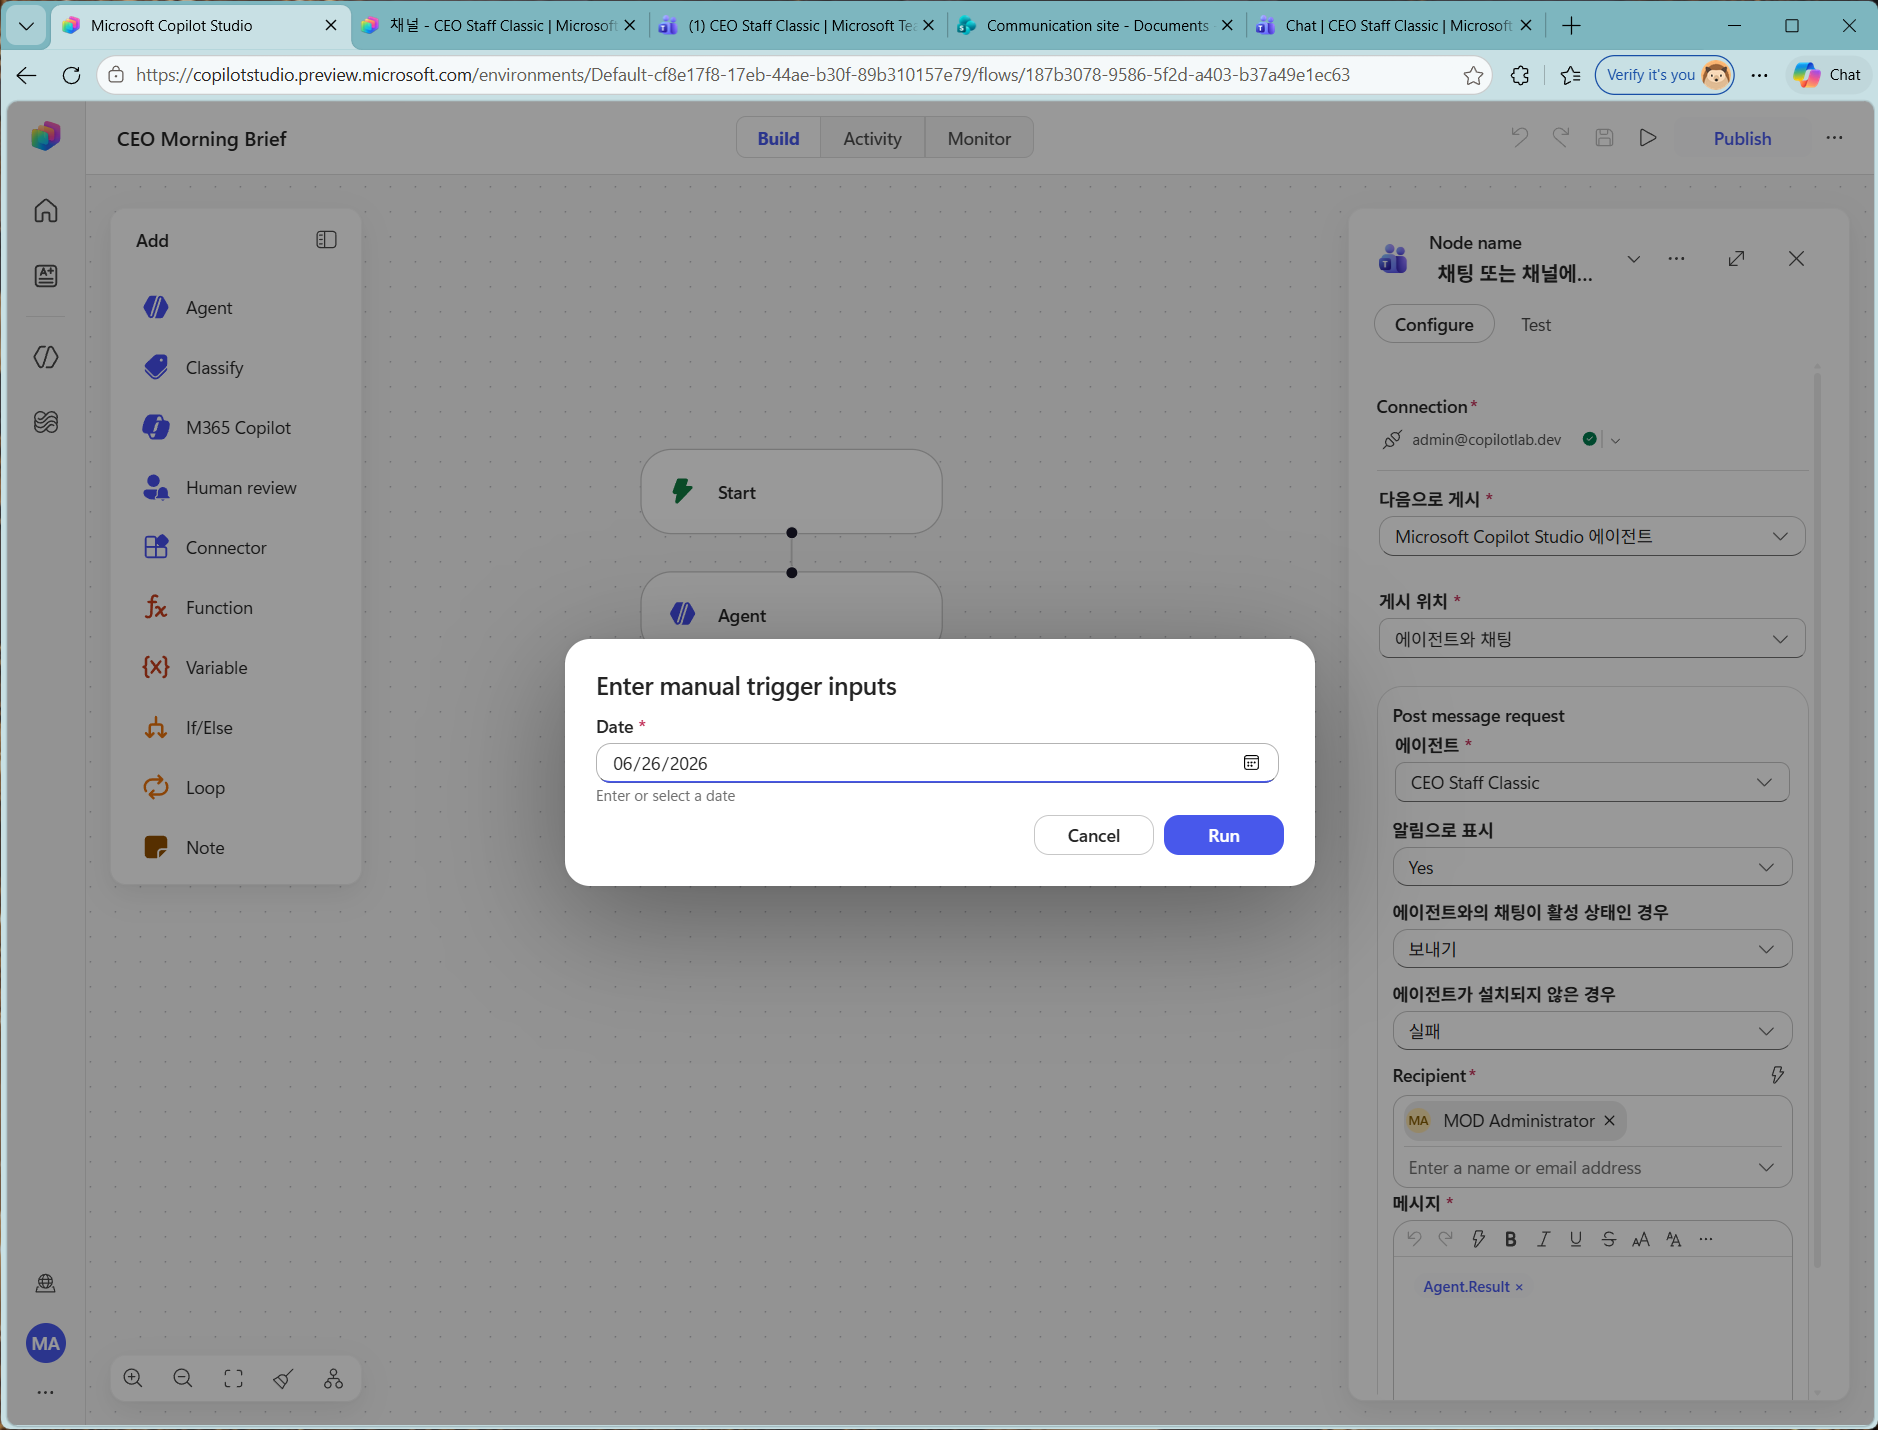The width and height of the screenshot is (1878, 1430).
Task: Expand the node name chevron
Action: coord(1634,259)
